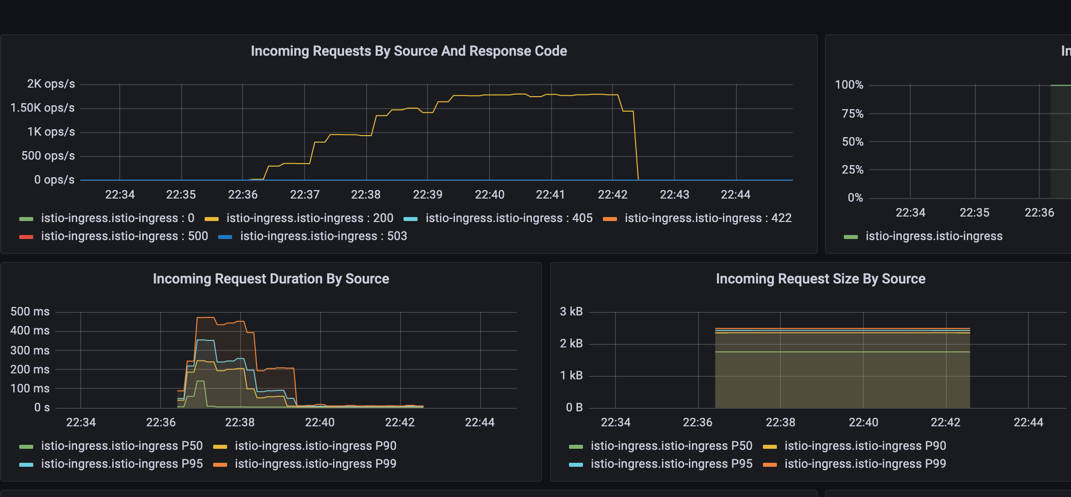This screenshot has width=1071, height=497.
Task: Toggle the P50 series in the Request Size legend
Action: 671,446
